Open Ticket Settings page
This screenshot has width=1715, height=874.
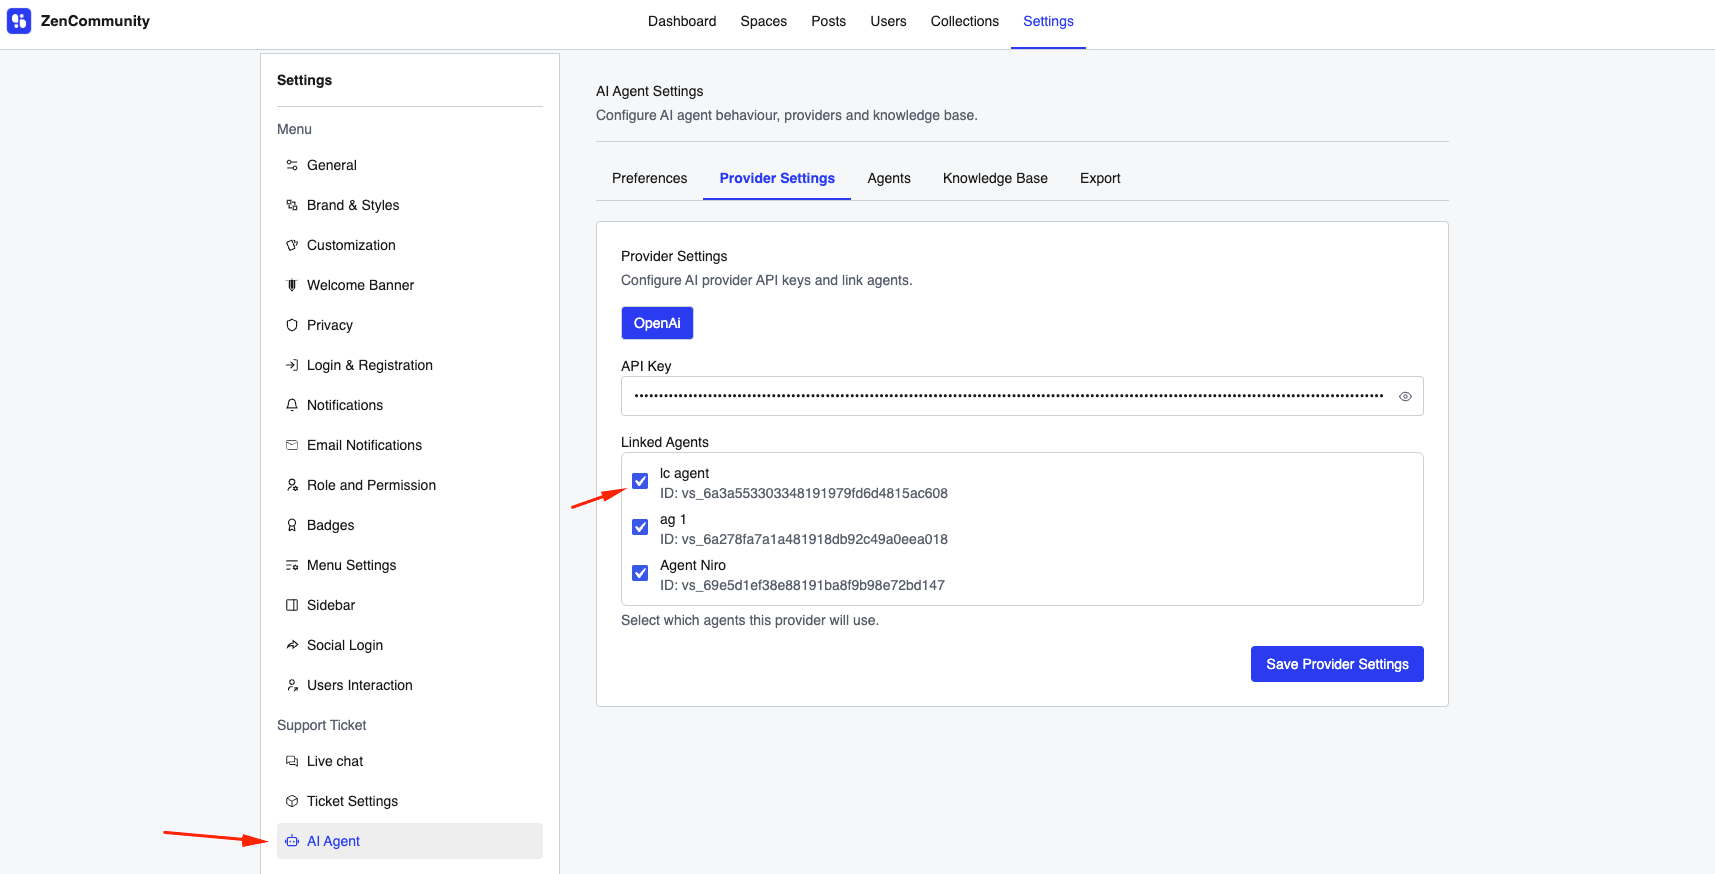click(410, 801)
